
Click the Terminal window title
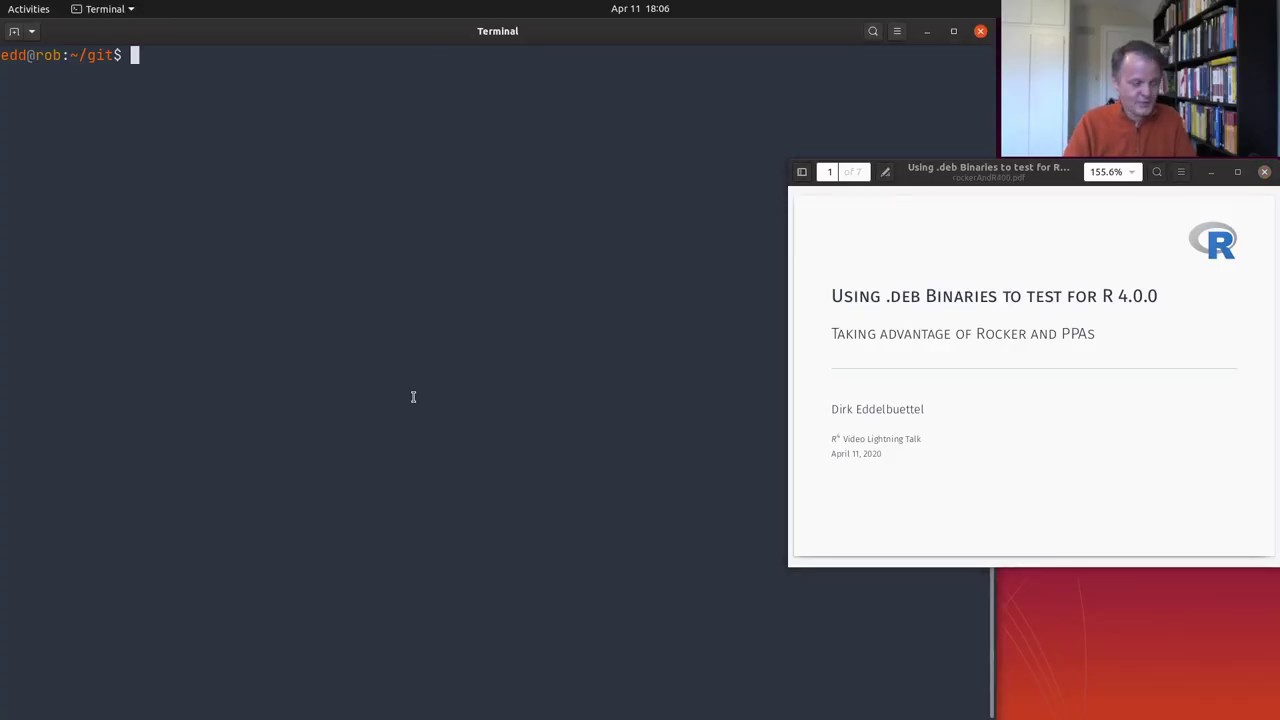tap(497, 31)
